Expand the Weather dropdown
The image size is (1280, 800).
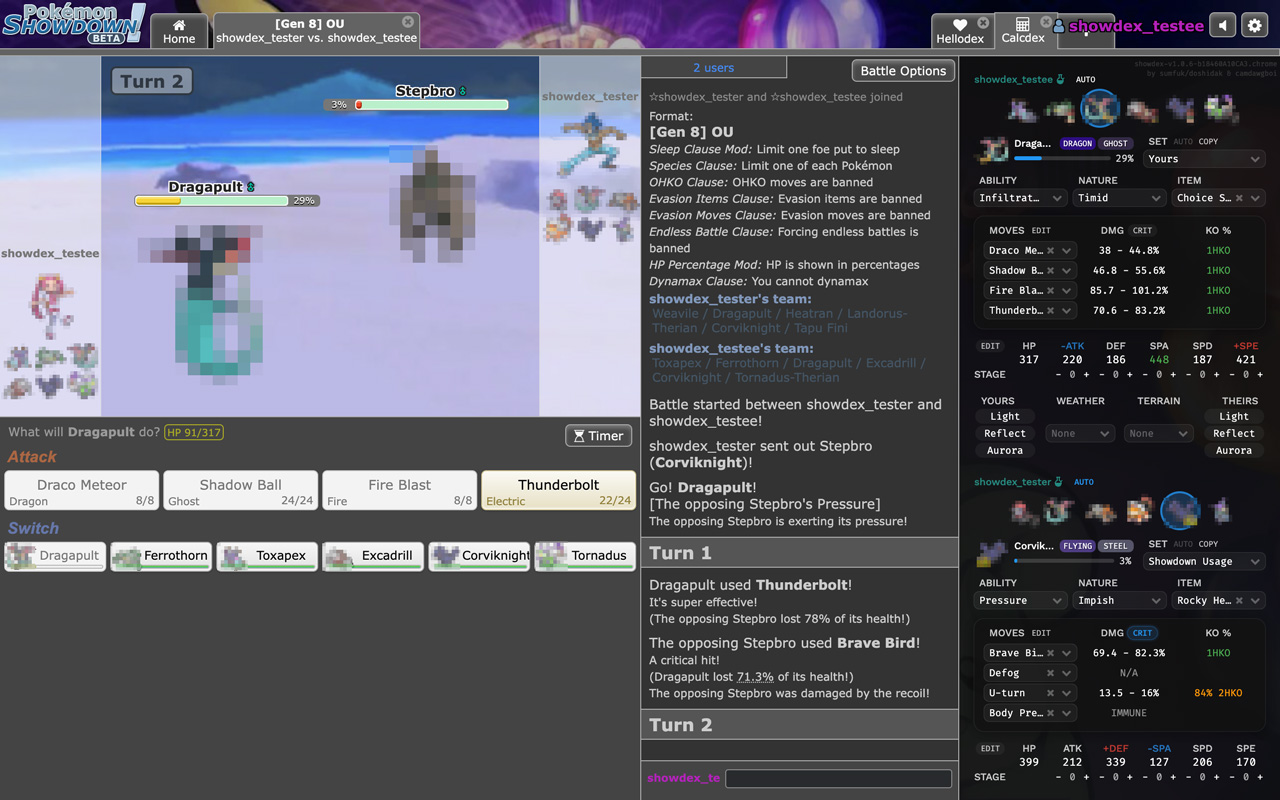(x=1080, y=434)
